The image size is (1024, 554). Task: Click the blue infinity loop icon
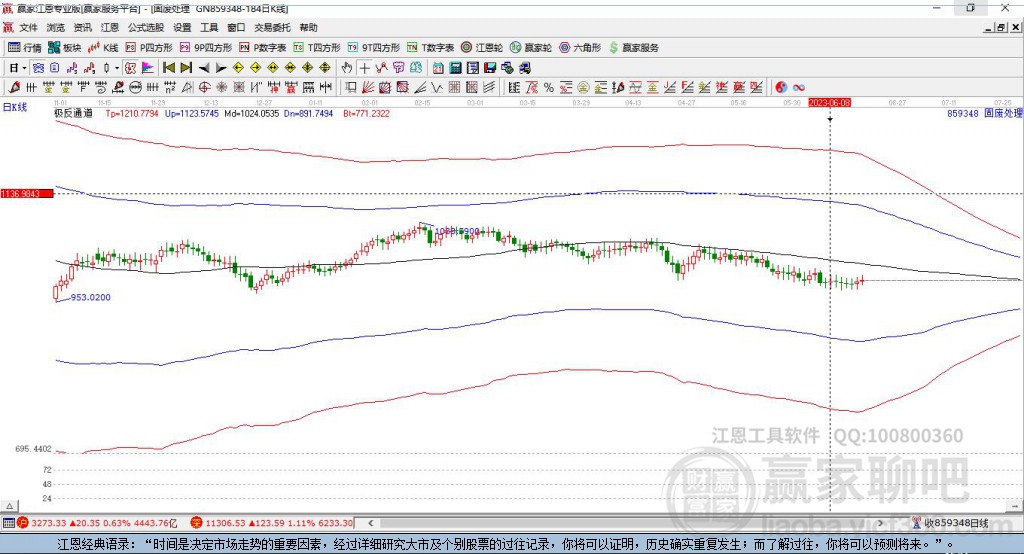pos(799,88)
